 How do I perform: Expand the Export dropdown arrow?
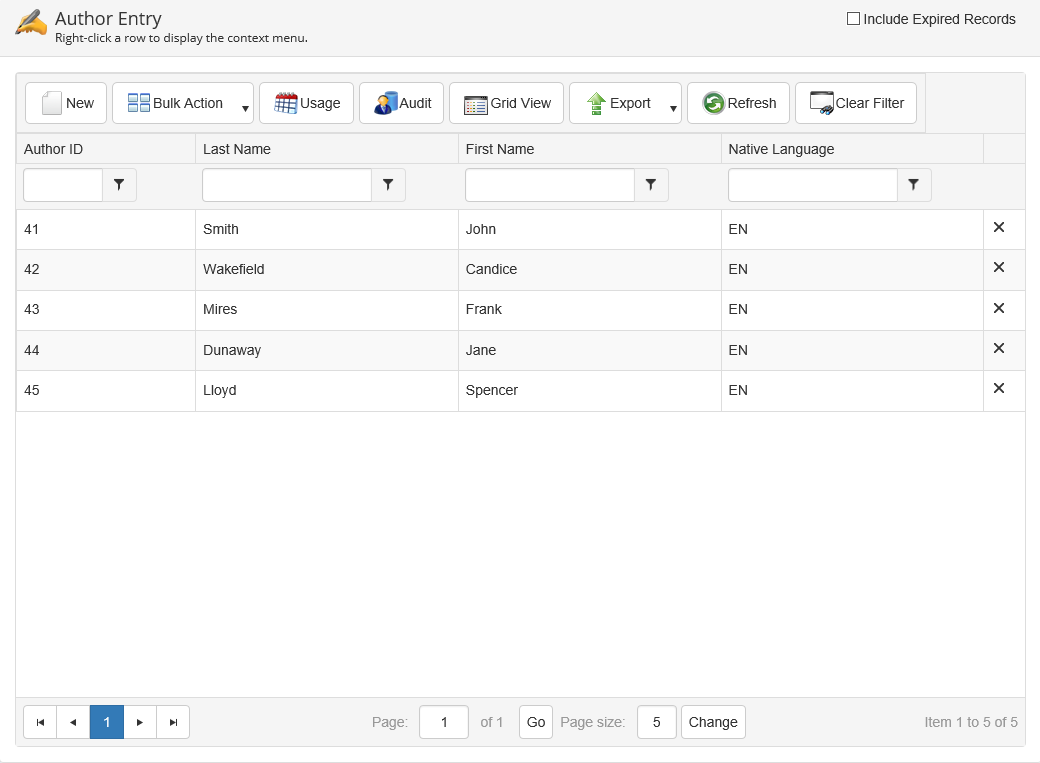pyautogui.click(x=673, y=108)
